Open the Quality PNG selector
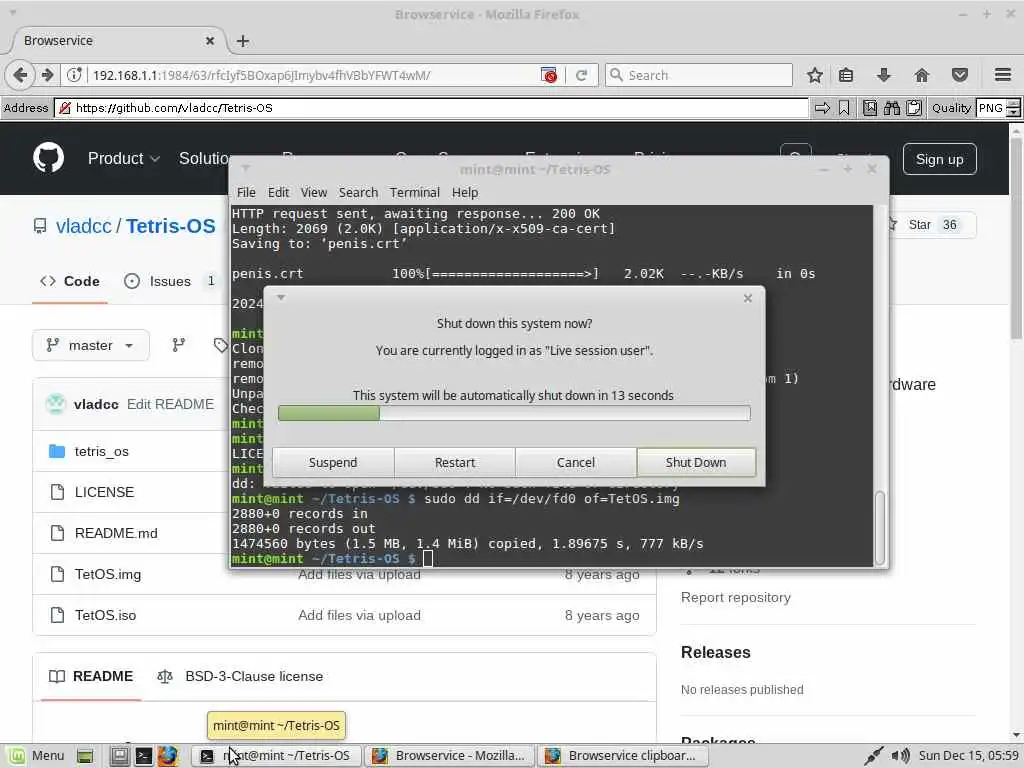1024x768 pixels. pos(997,108)
